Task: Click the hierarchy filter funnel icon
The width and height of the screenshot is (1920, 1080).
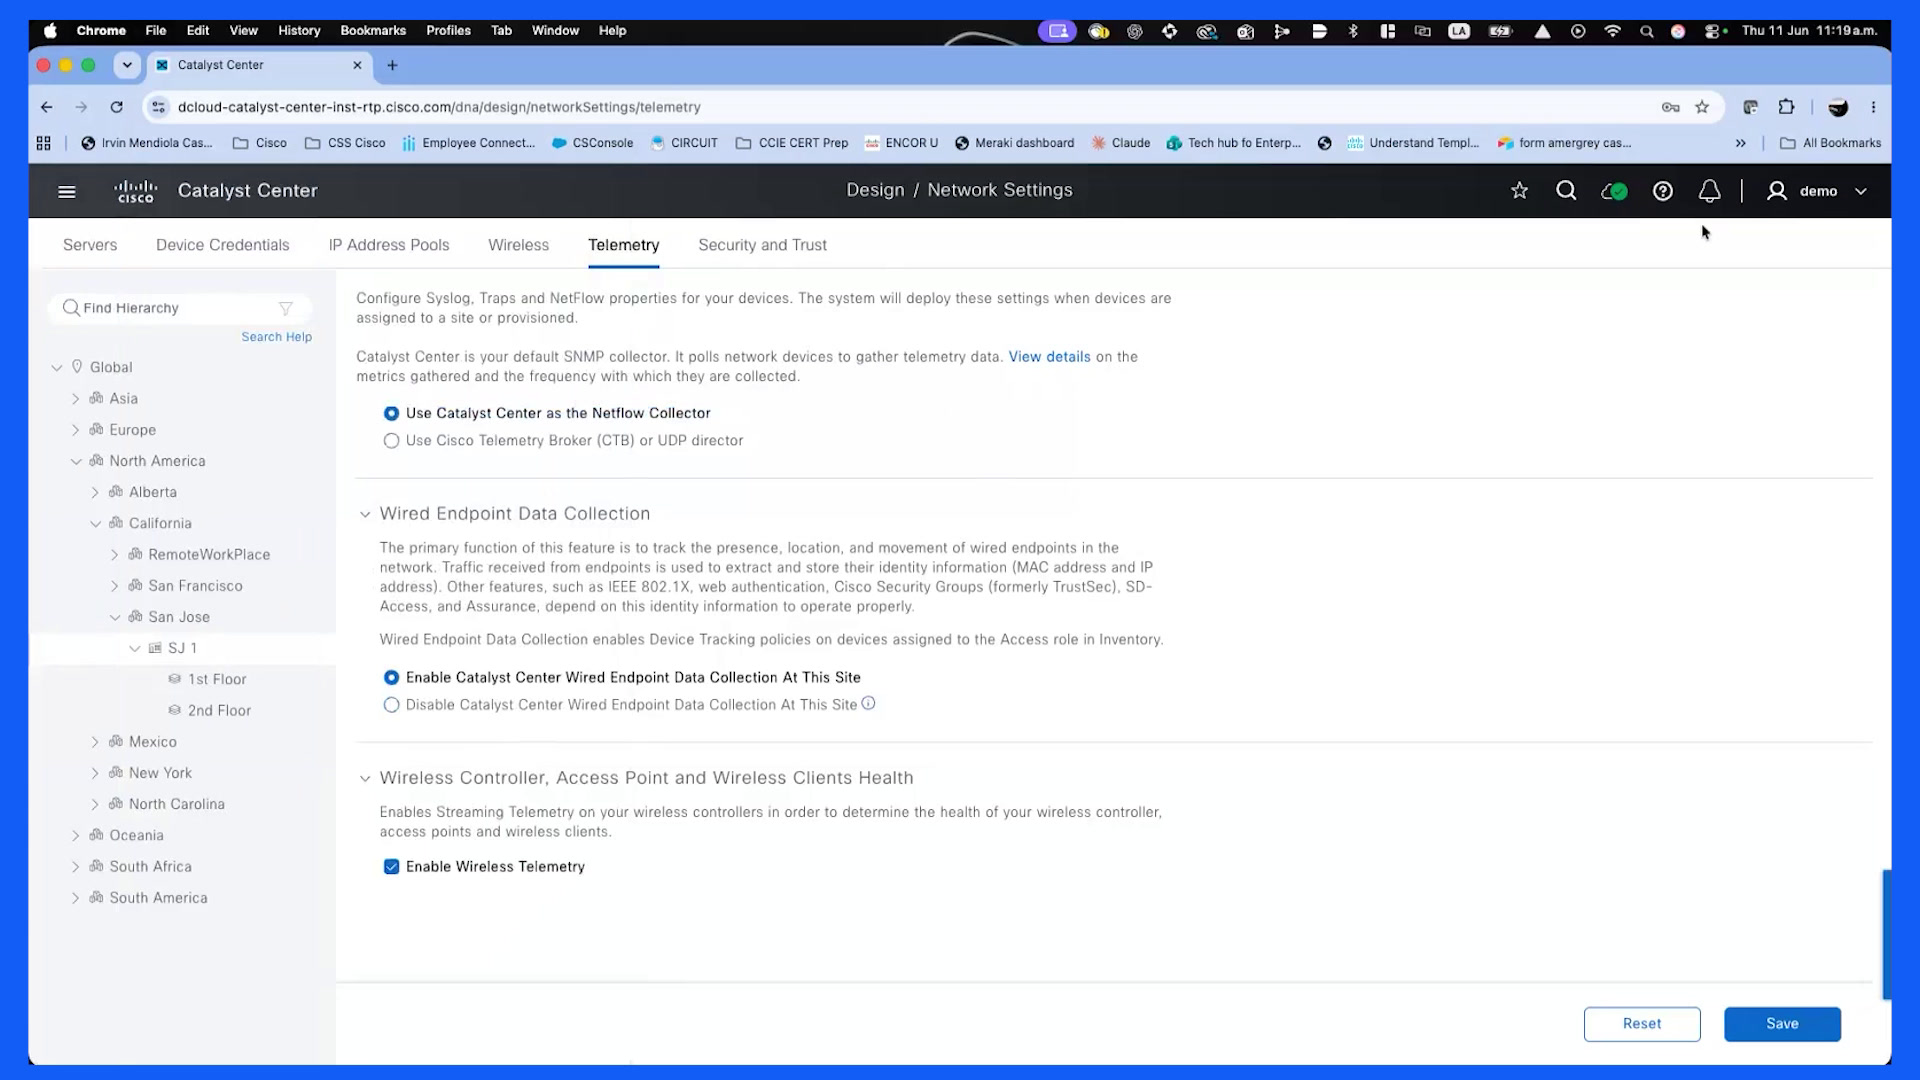Action: [286, 308]
